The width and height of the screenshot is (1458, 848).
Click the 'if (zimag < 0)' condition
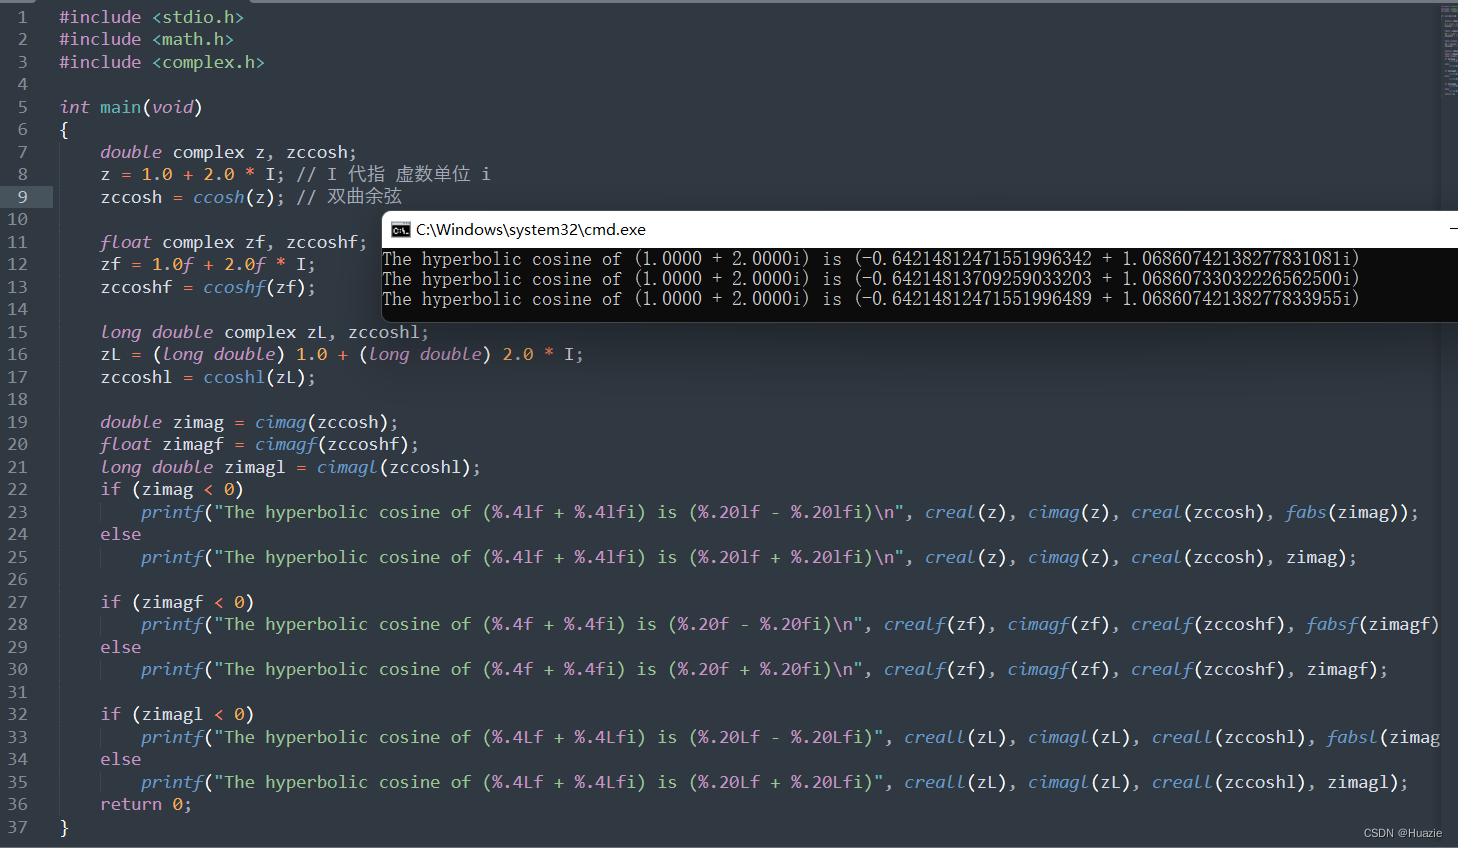(172, 489)
